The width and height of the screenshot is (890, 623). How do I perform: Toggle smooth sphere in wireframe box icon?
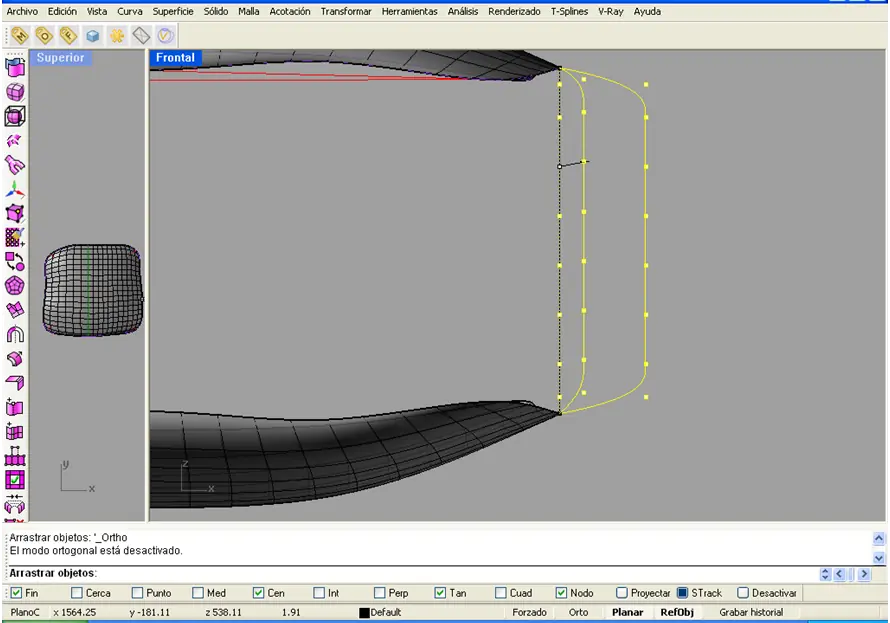pyautogui.click(x=15, y=116)
